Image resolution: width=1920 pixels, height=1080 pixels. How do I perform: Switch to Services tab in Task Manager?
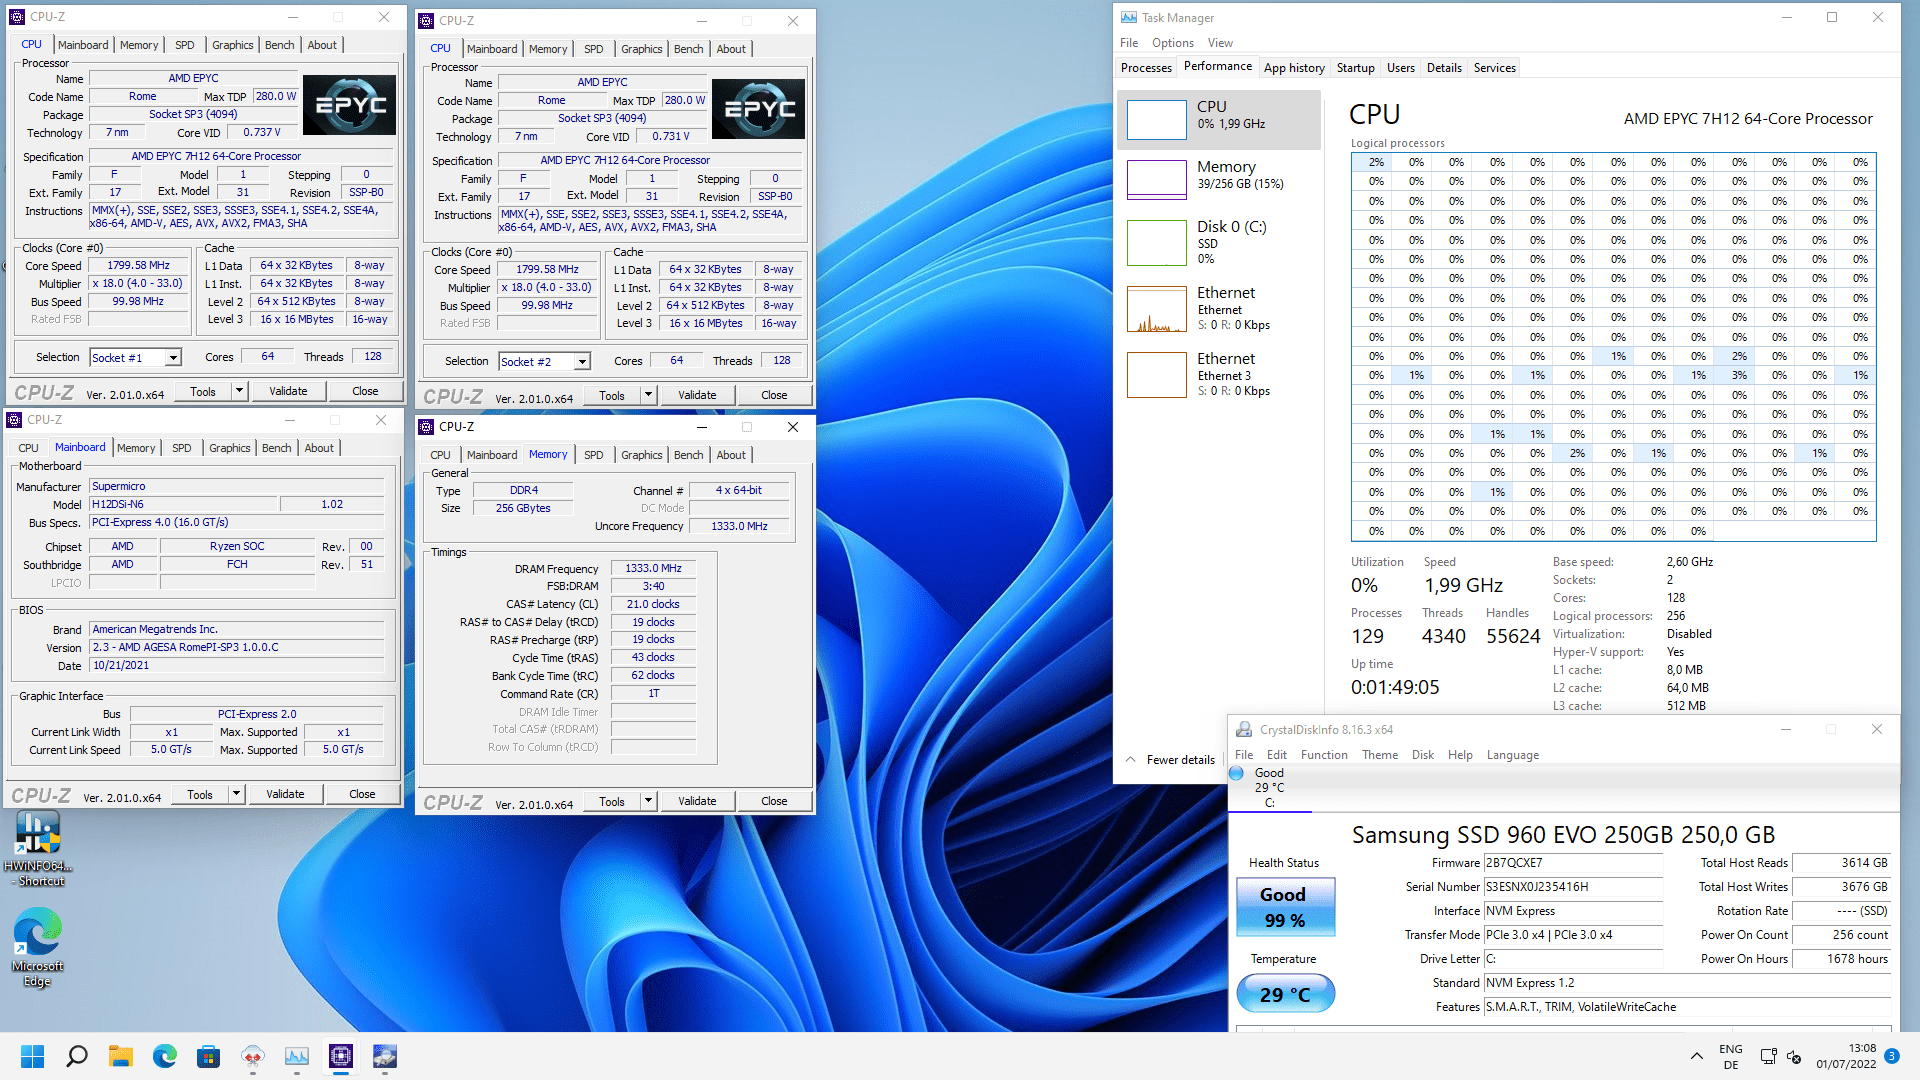(x=1494, y=68)
